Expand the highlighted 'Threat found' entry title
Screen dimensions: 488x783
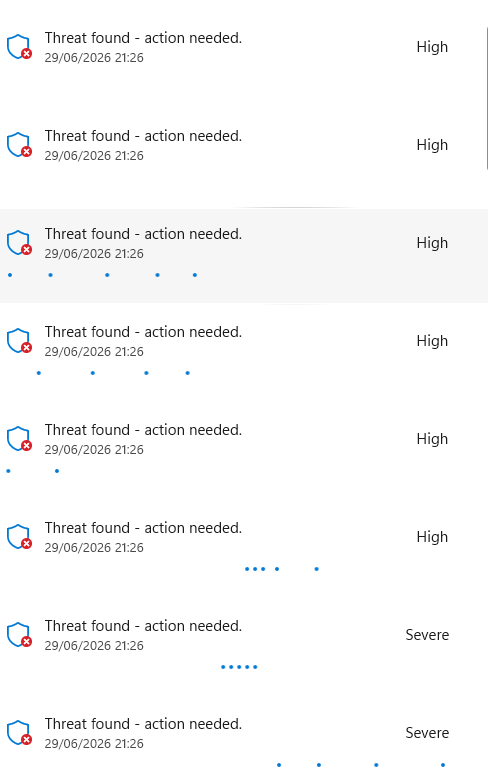(143, 234)
